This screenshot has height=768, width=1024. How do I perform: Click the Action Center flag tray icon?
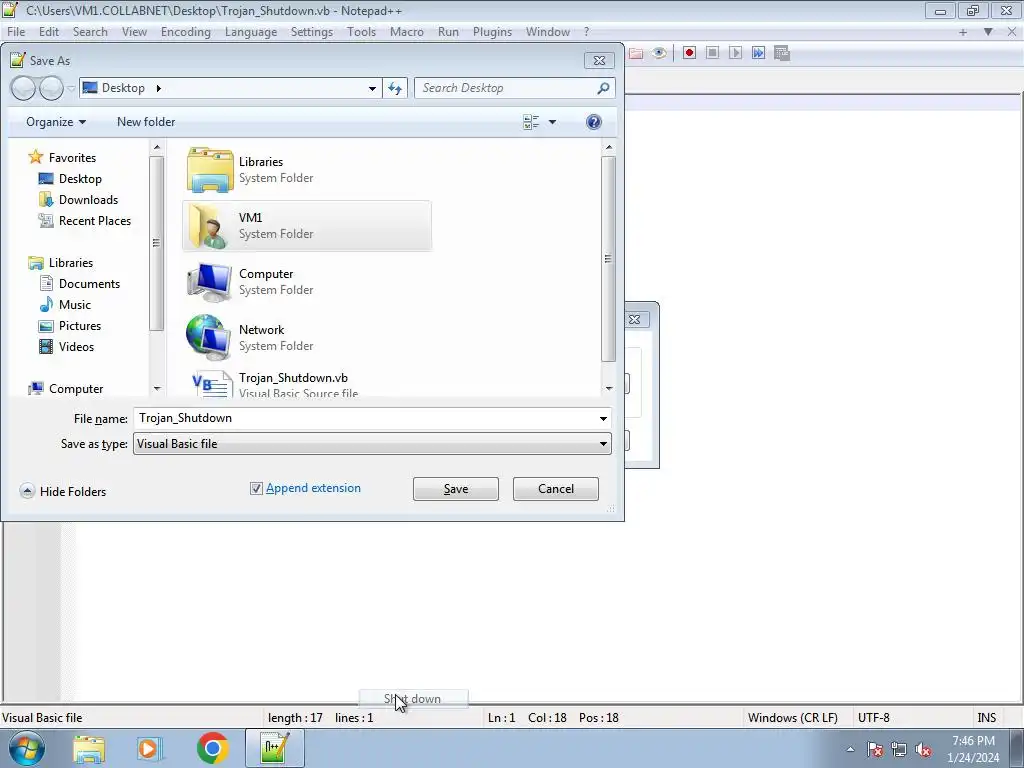[x=875, y=750]
